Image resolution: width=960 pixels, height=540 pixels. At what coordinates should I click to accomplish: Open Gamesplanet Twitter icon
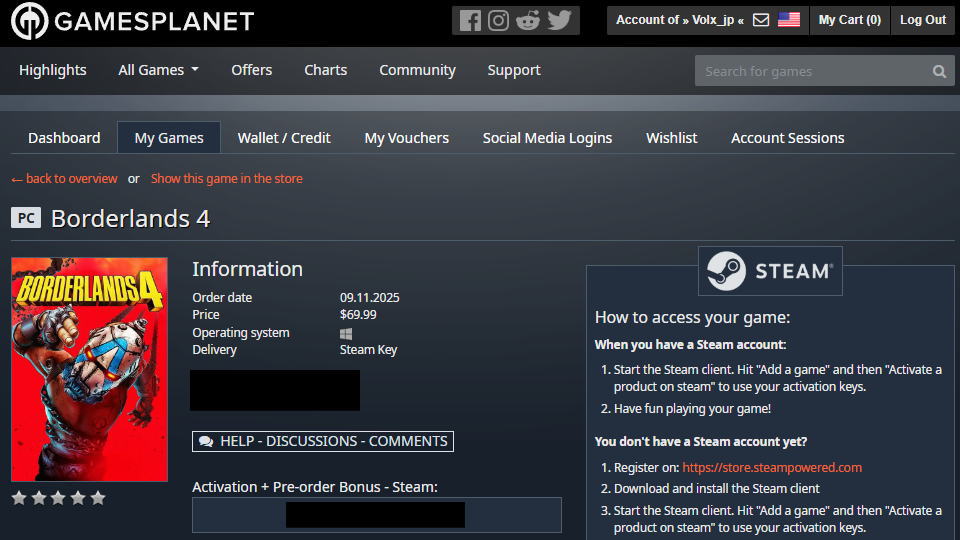560,20
